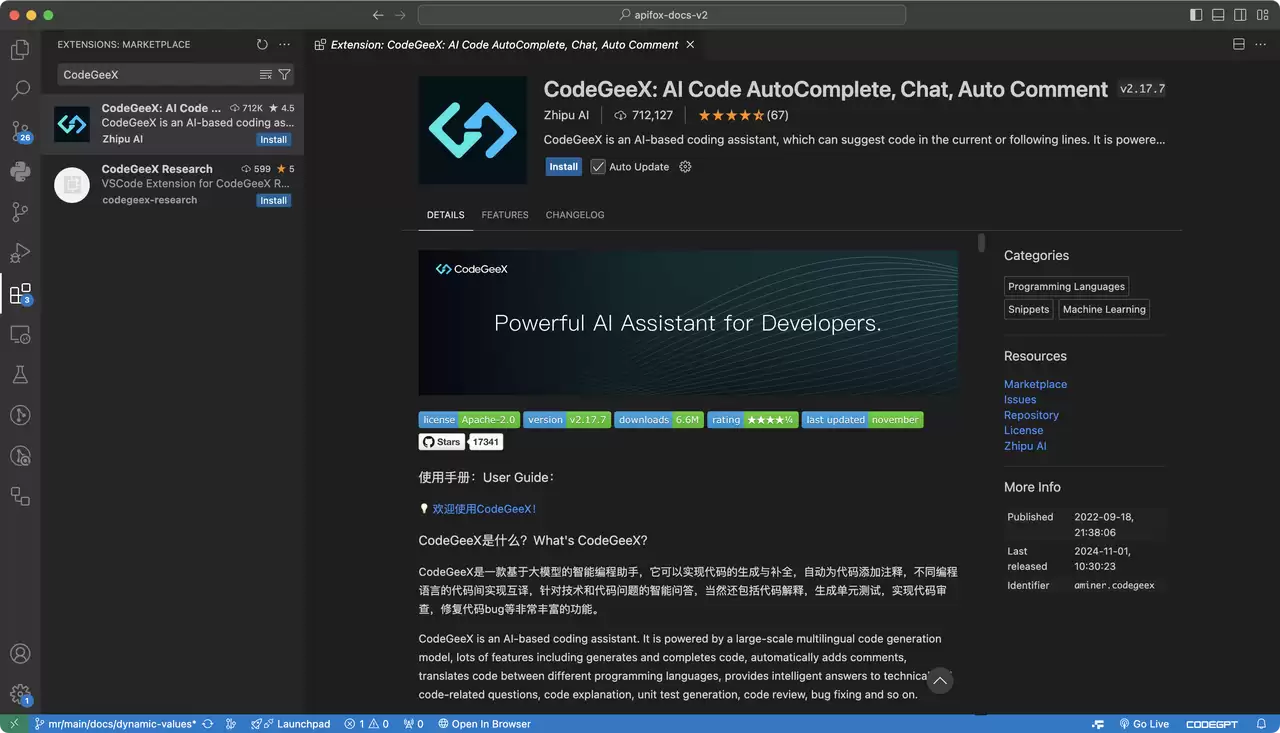Click the version v2.17.7 badge
Image resolution: width=1280 pixels, height=733 pixels.
click(566, 420)
